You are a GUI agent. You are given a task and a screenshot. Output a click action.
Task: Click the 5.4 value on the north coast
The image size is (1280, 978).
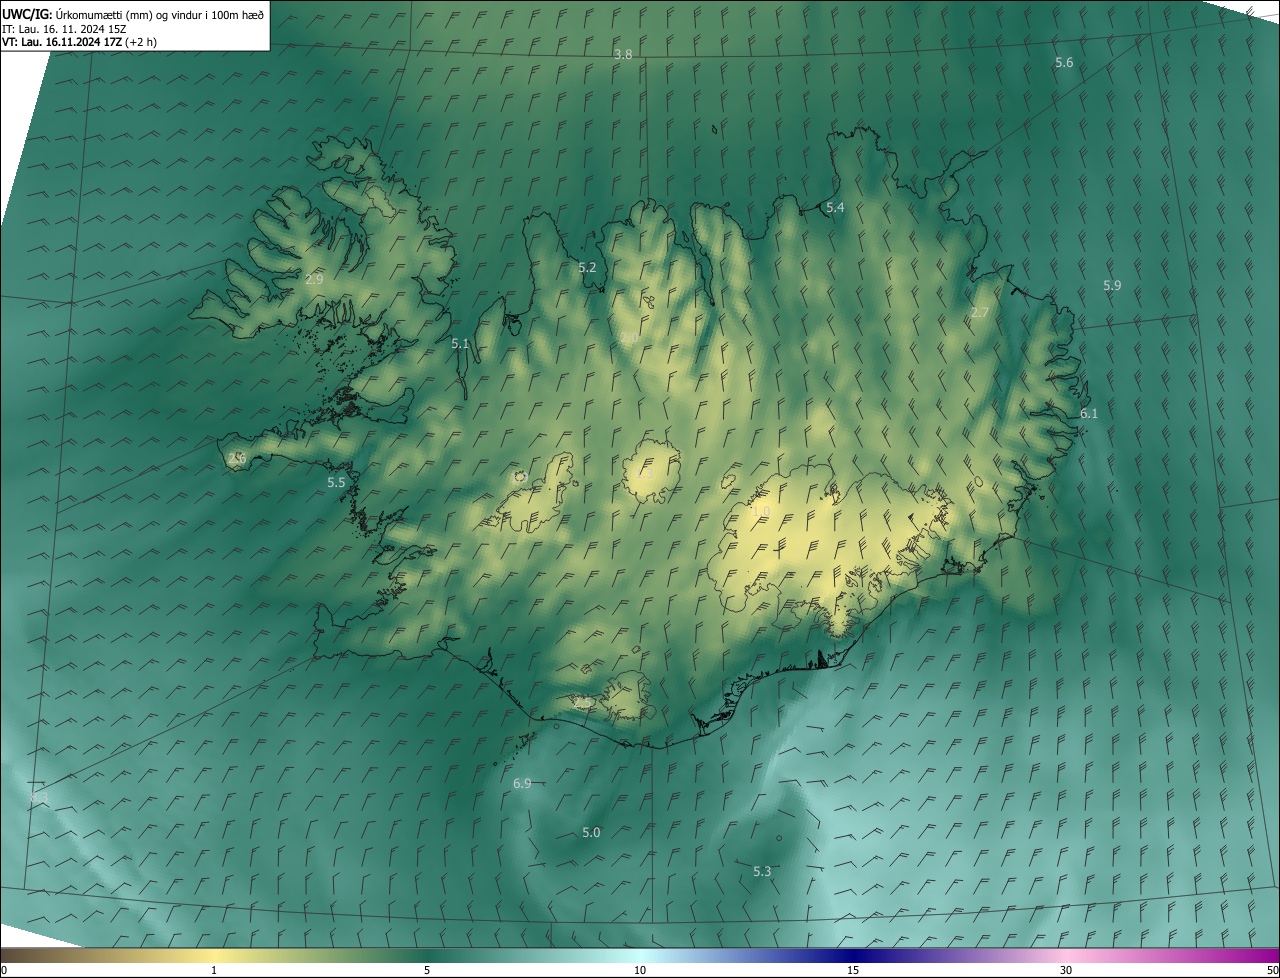tap(835, 208)
